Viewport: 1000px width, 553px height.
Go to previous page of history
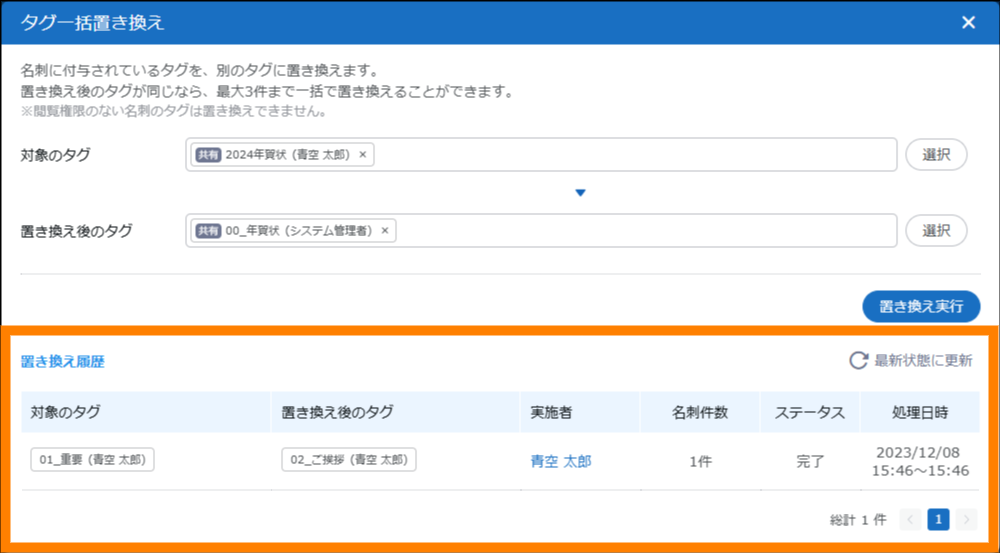point(910,519)
